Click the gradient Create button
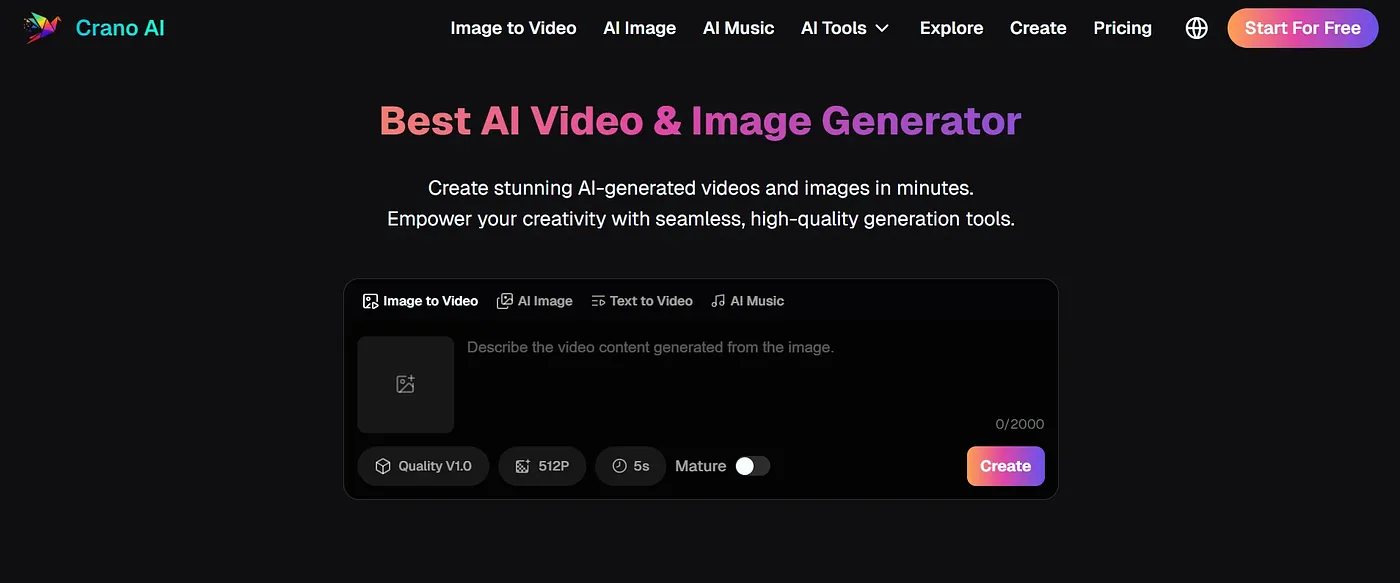Screen dimensions: 1400x583 click(1005, 466)
